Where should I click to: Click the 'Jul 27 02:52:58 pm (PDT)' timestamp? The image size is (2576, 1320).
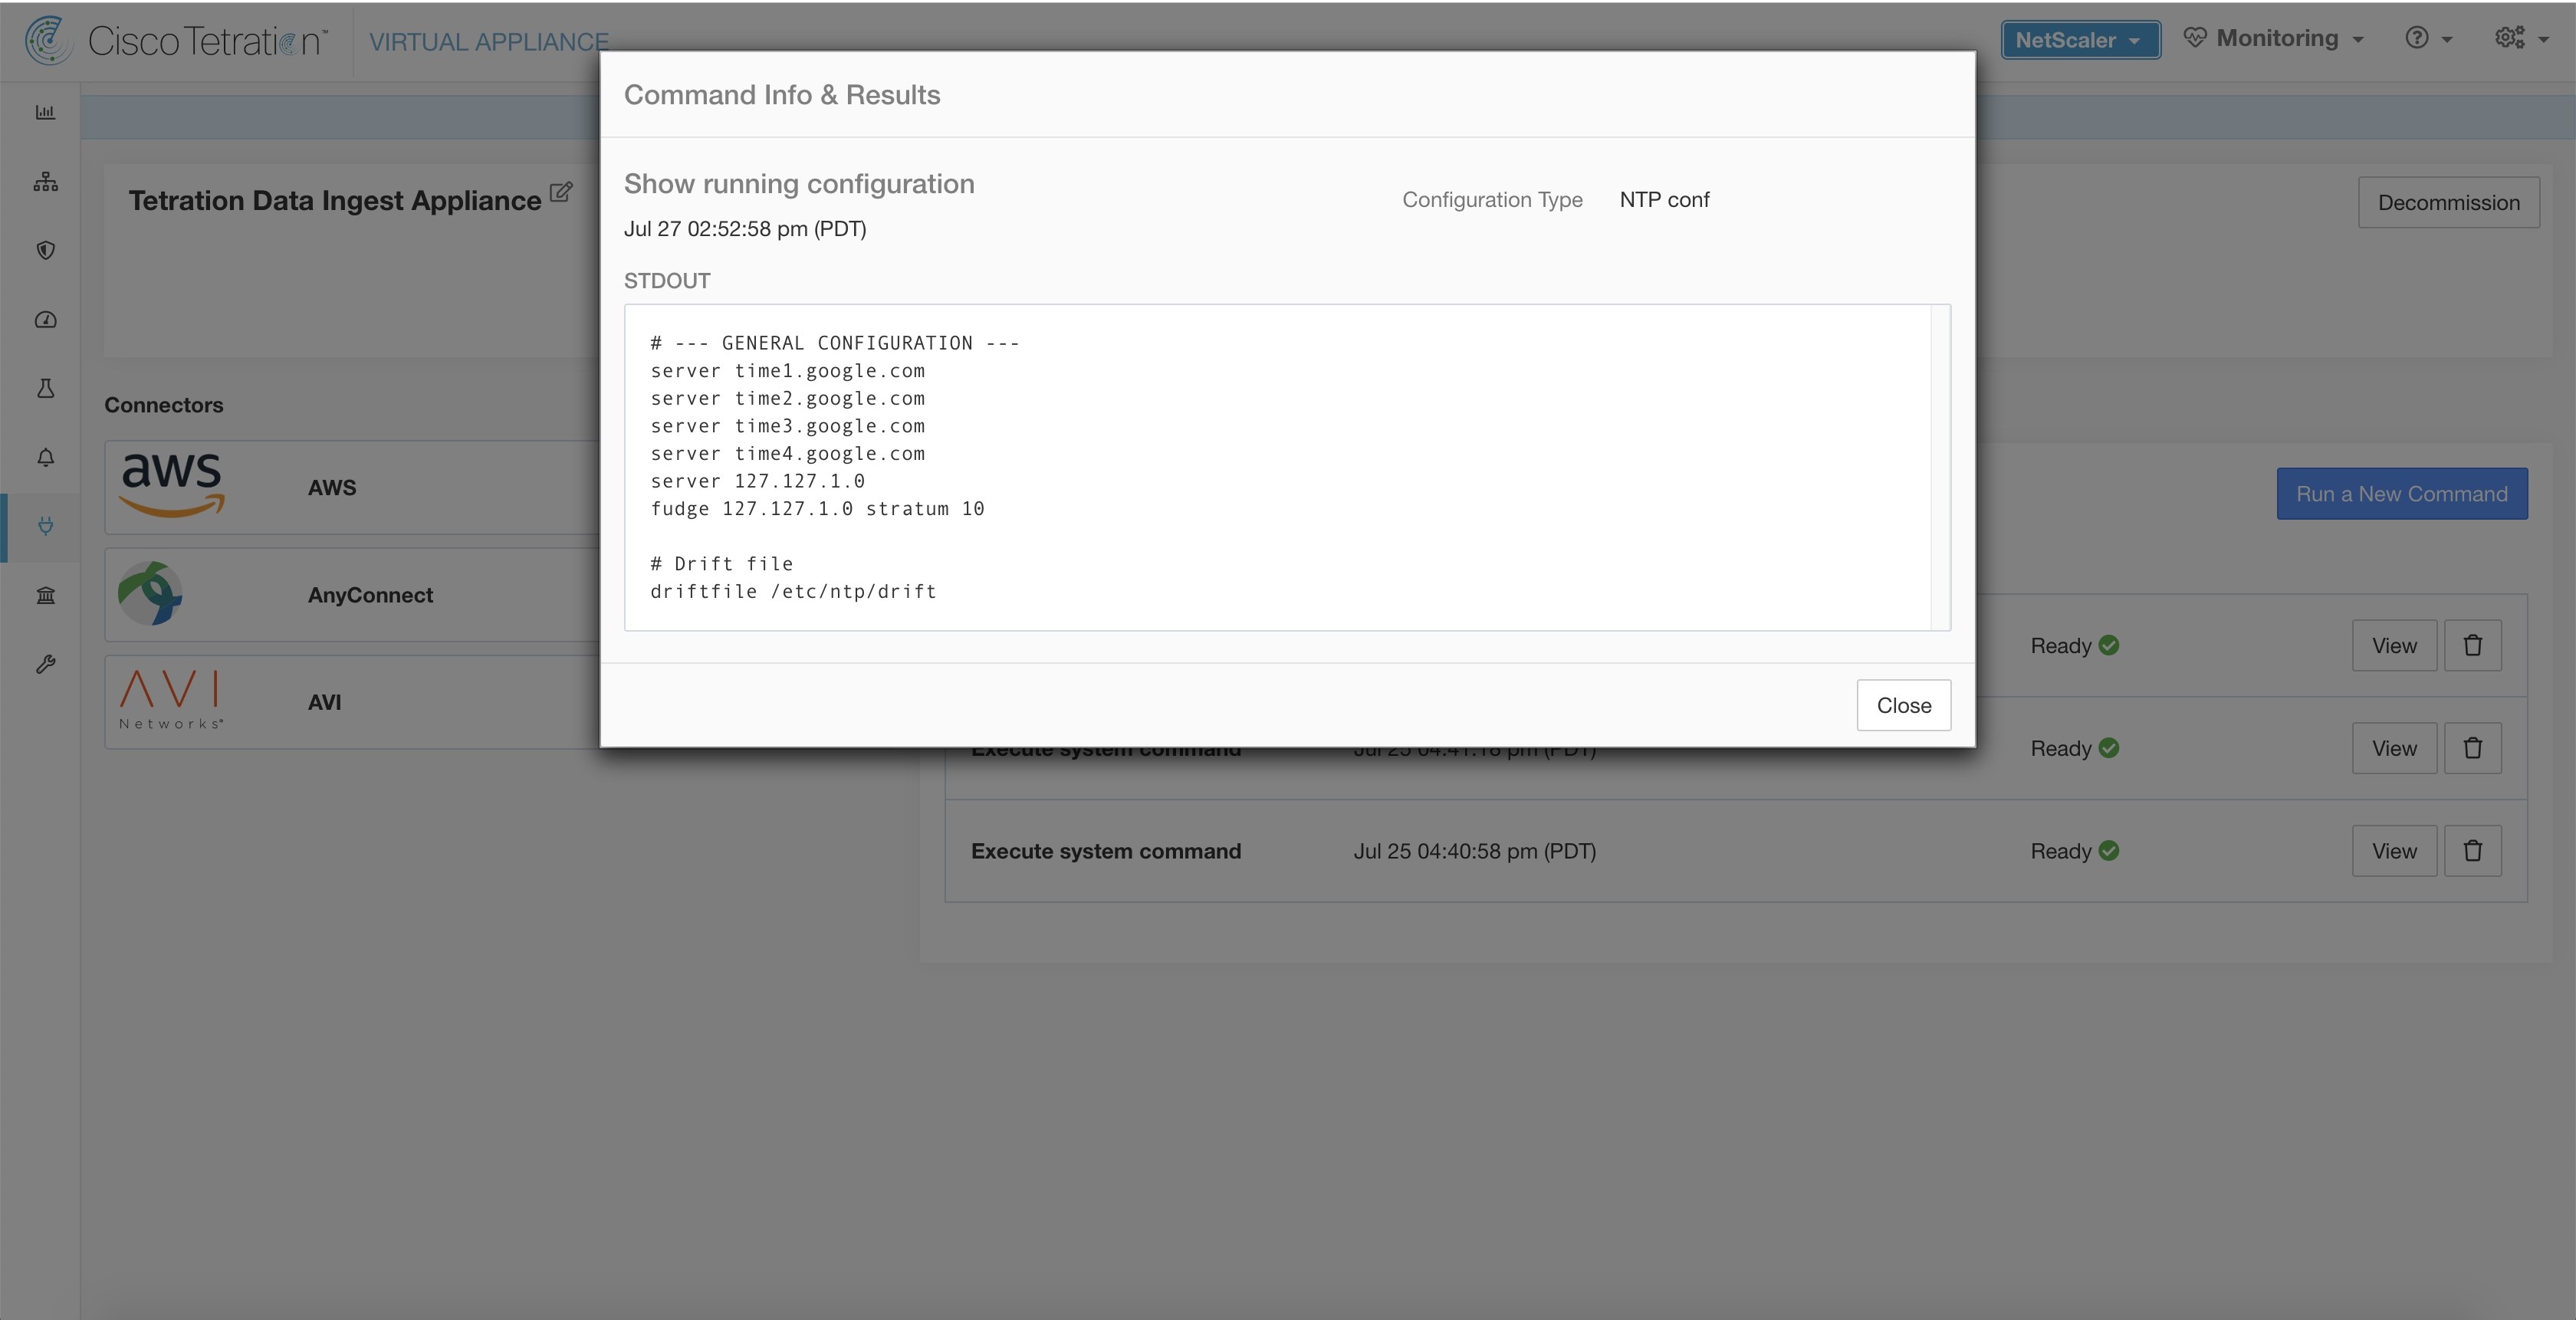(745, 229)
